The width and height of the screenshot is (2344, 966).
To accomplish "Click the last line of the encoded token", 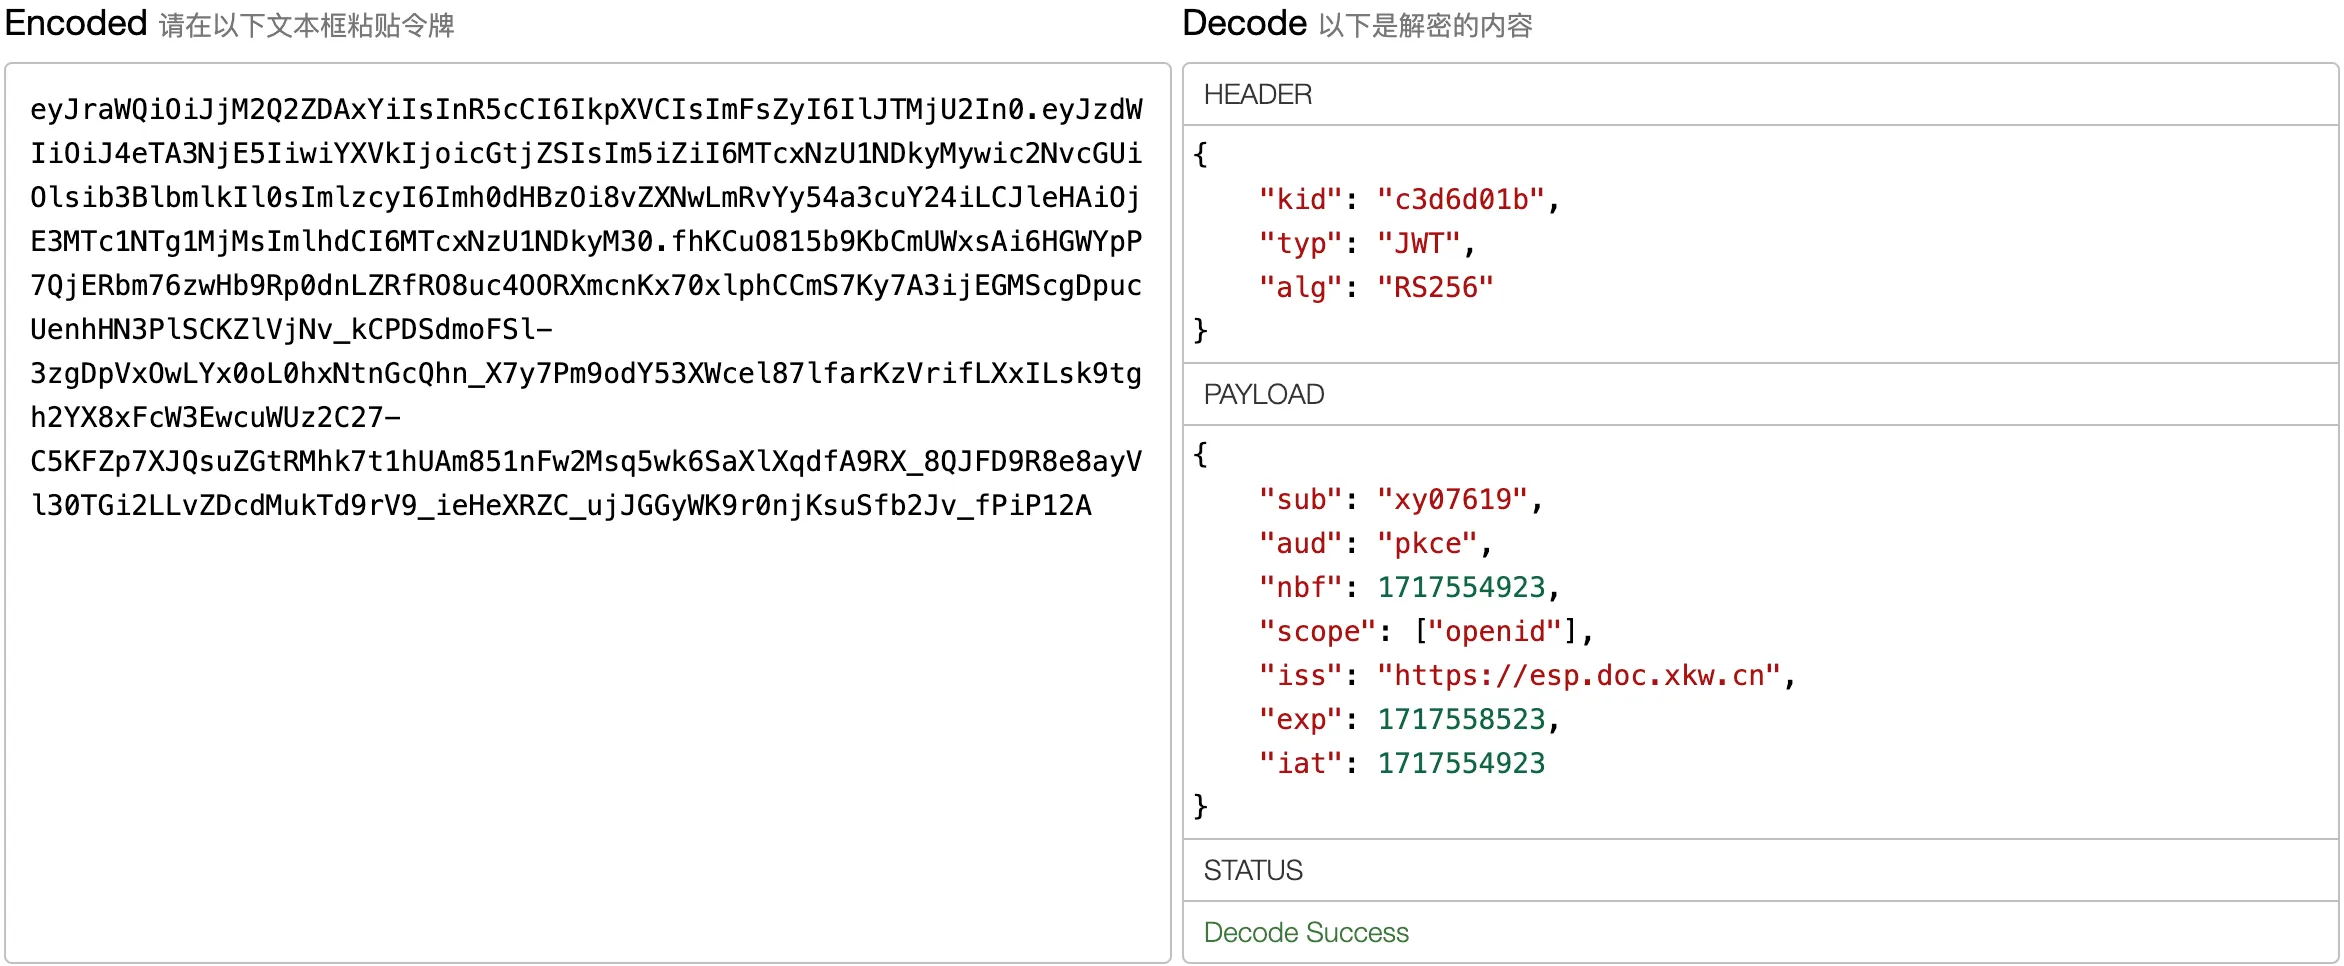I will click(x=560, y=506).
